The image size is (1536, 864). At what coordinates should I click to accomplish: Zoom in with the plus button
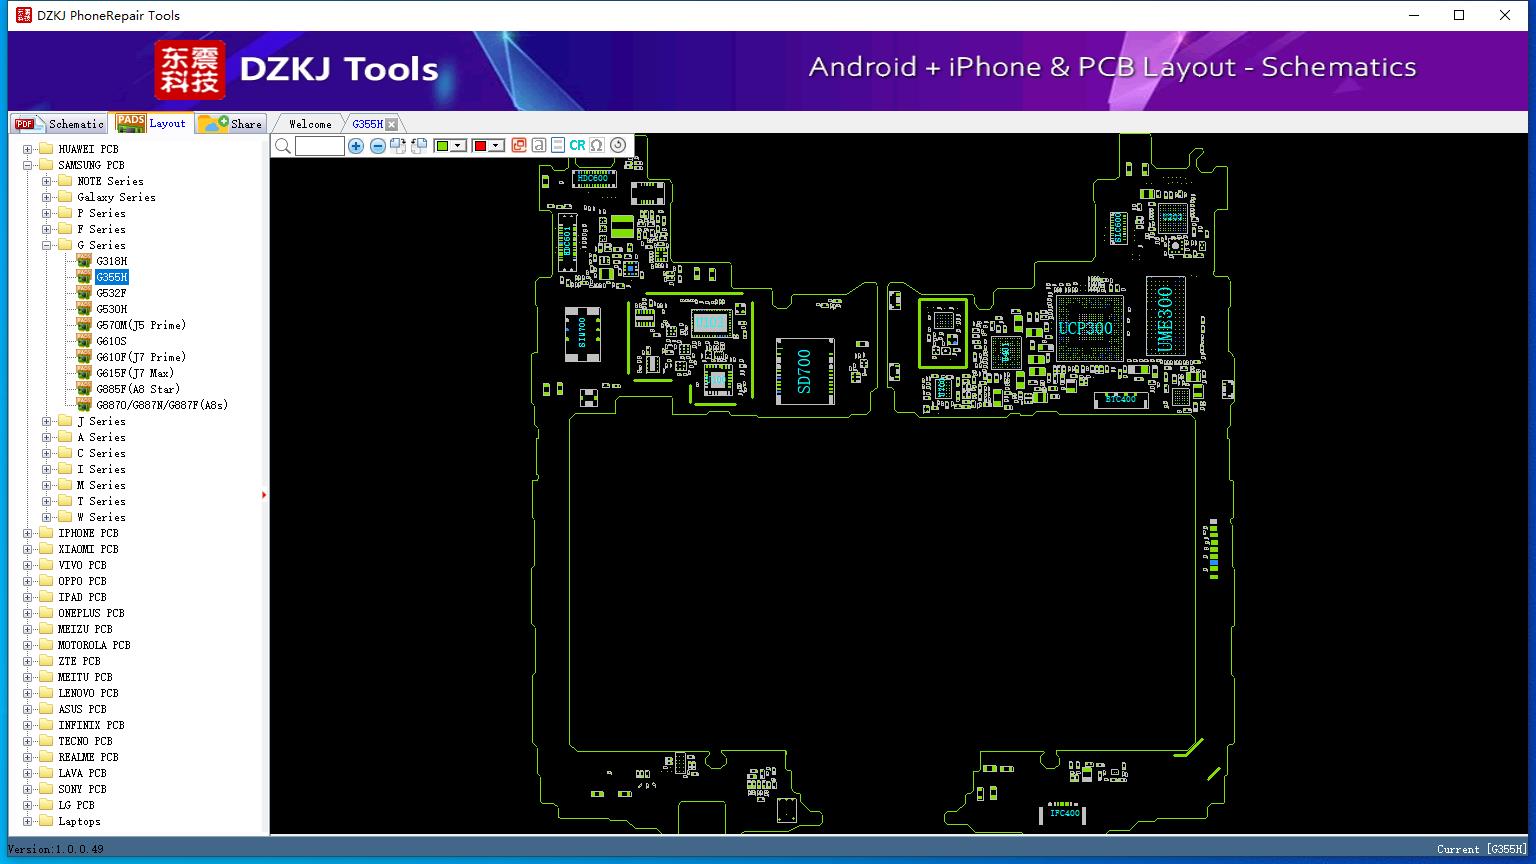(x=356, y=146)
